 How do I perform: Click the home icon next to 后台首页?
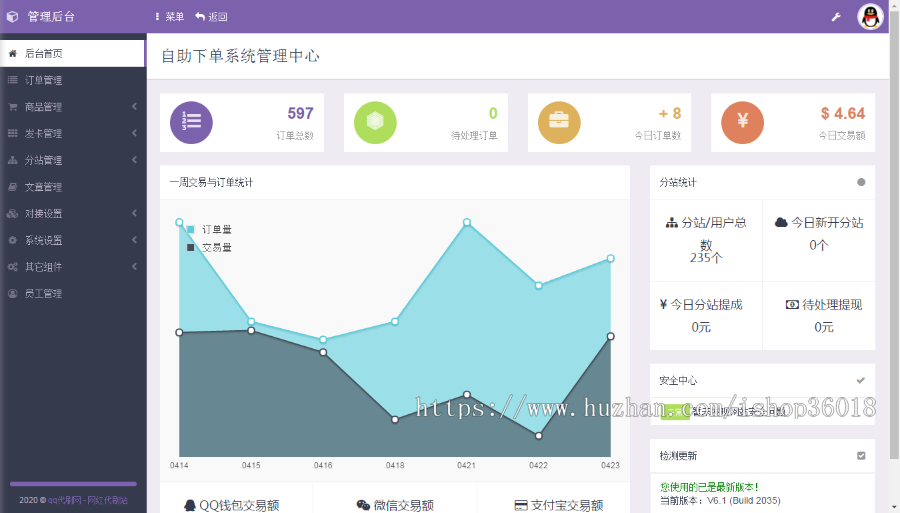pos(13,53)
